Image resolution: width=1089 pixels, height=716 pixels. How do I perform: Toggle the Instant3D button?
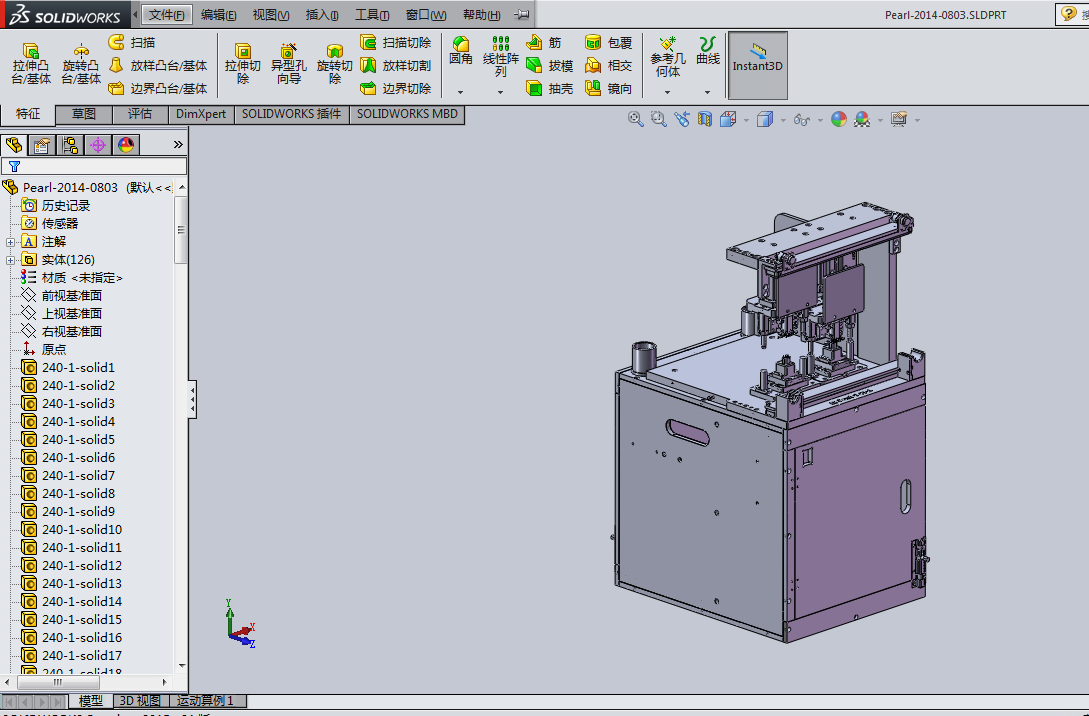[x=757, y=65]
